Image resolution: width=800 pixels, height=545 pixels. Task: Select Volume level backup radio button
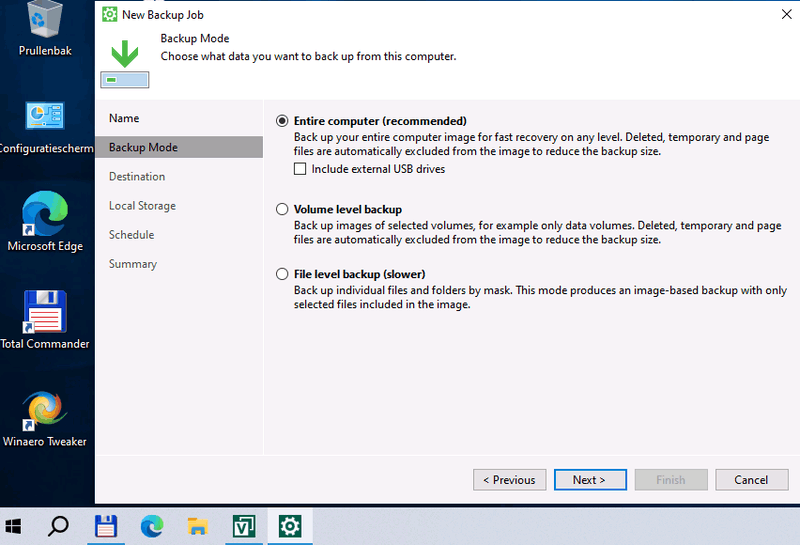coord(282,209)
